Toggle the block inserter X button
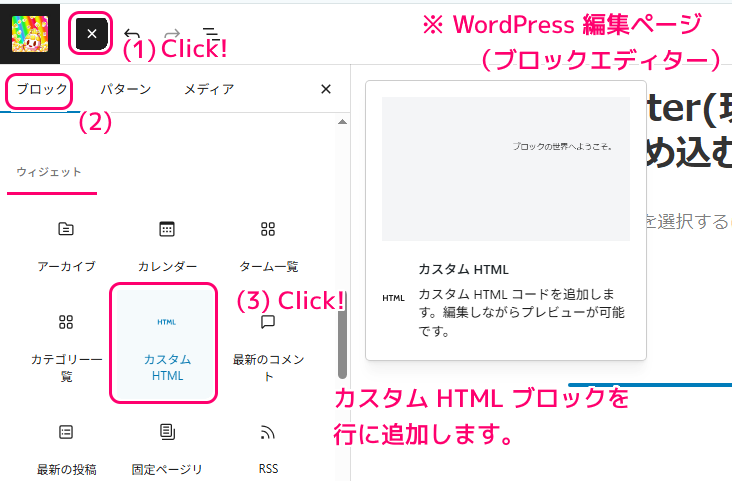 92,34
